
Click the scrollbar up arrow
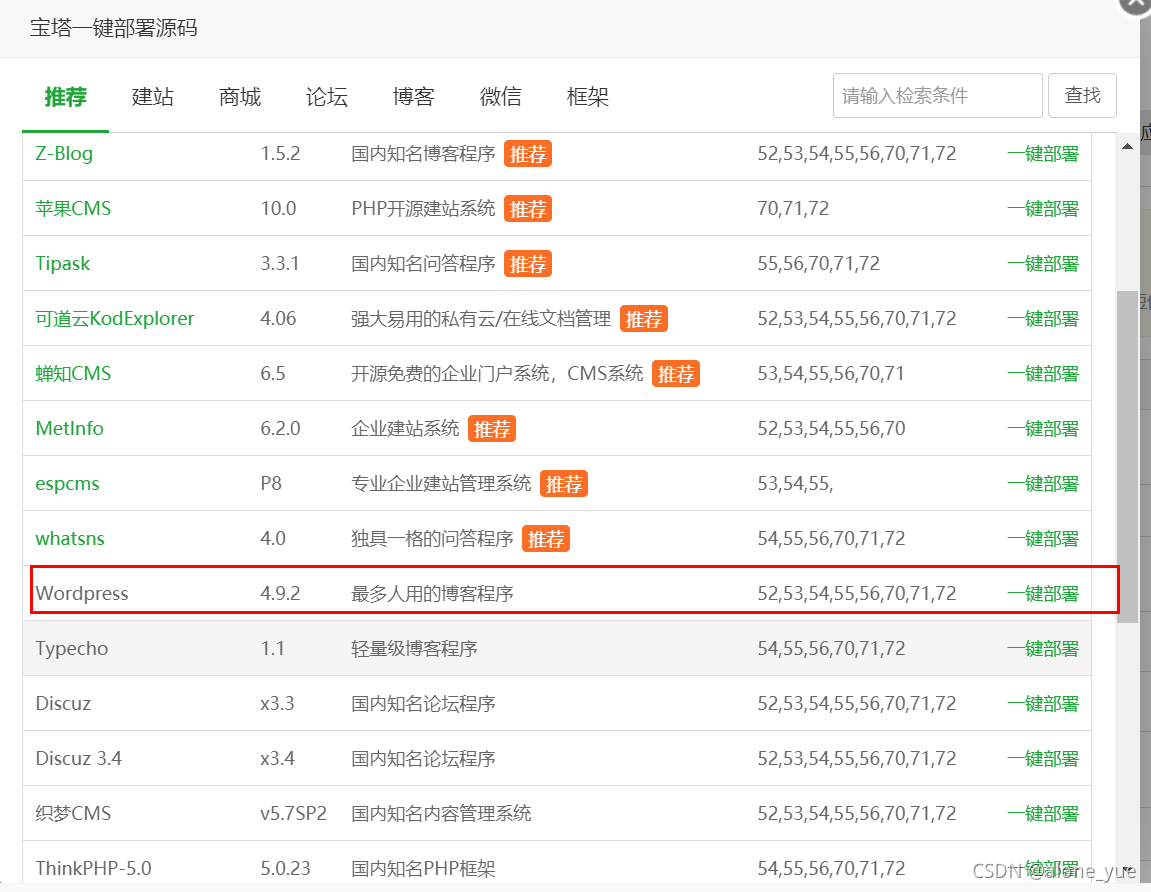[1127, 147]
